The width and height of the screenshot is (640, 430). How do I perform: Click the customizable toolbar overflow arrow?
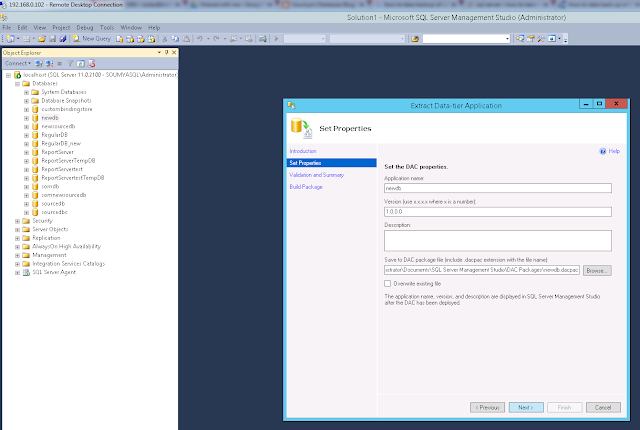tap(565, 39)
